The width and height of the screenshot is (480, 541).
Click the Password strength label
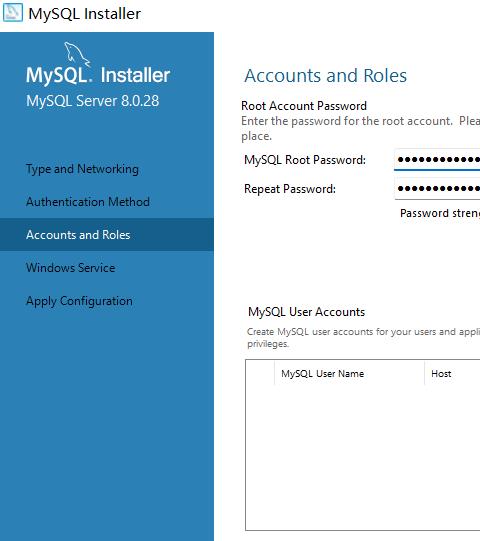click(440, 213)
